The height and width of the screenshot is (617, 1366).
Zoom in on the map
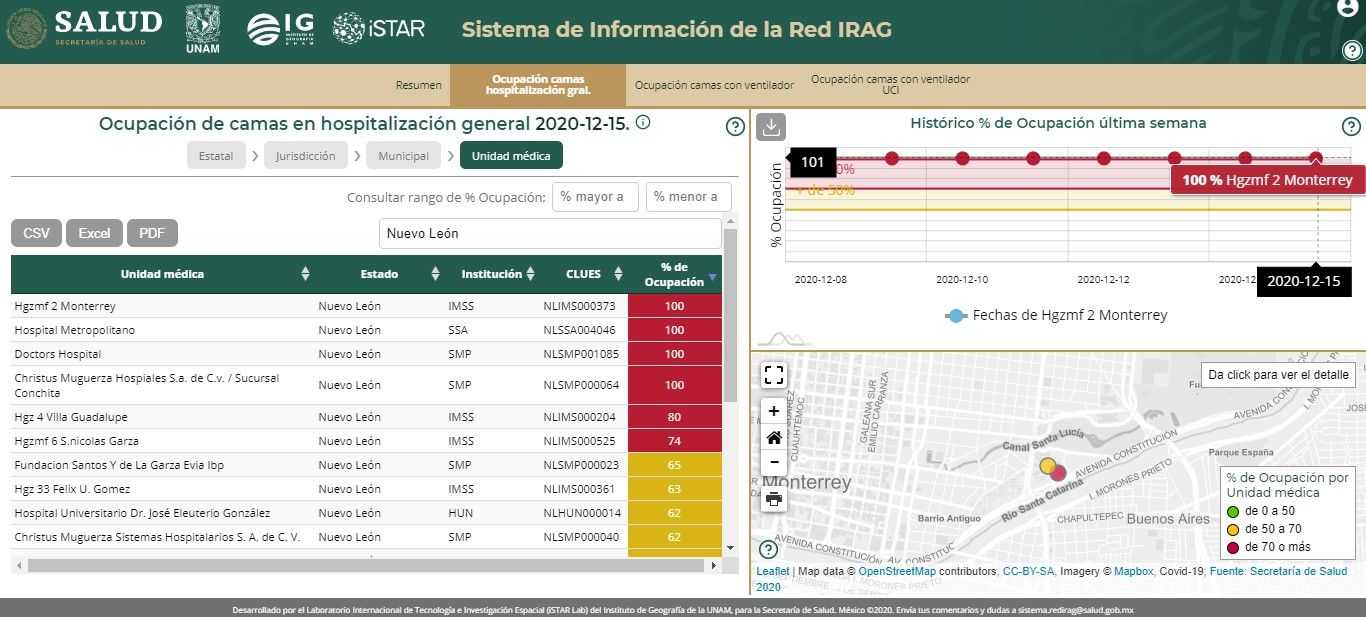tap(773, 411)
